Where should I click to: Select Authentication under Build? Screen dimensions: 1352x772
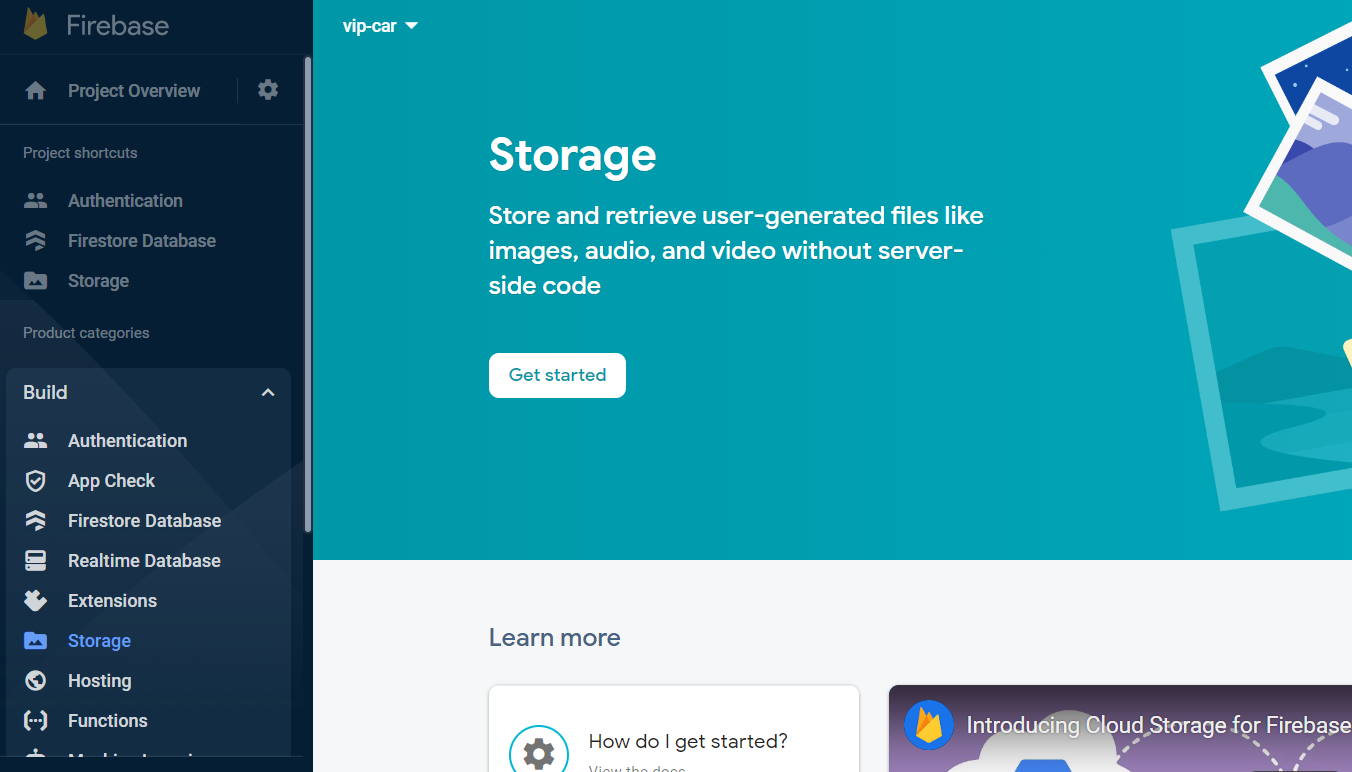[127, 441]
